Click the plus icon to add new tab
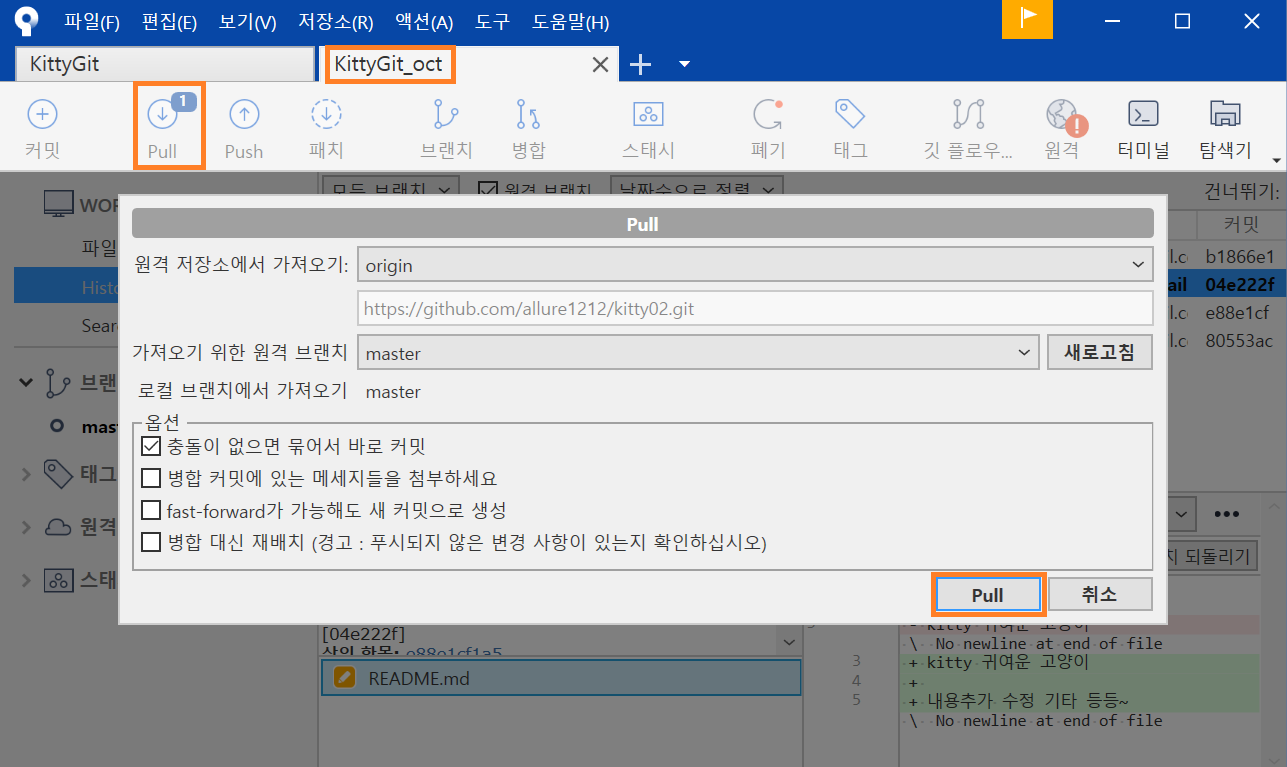1287x767 pixels. pos(640,65)
